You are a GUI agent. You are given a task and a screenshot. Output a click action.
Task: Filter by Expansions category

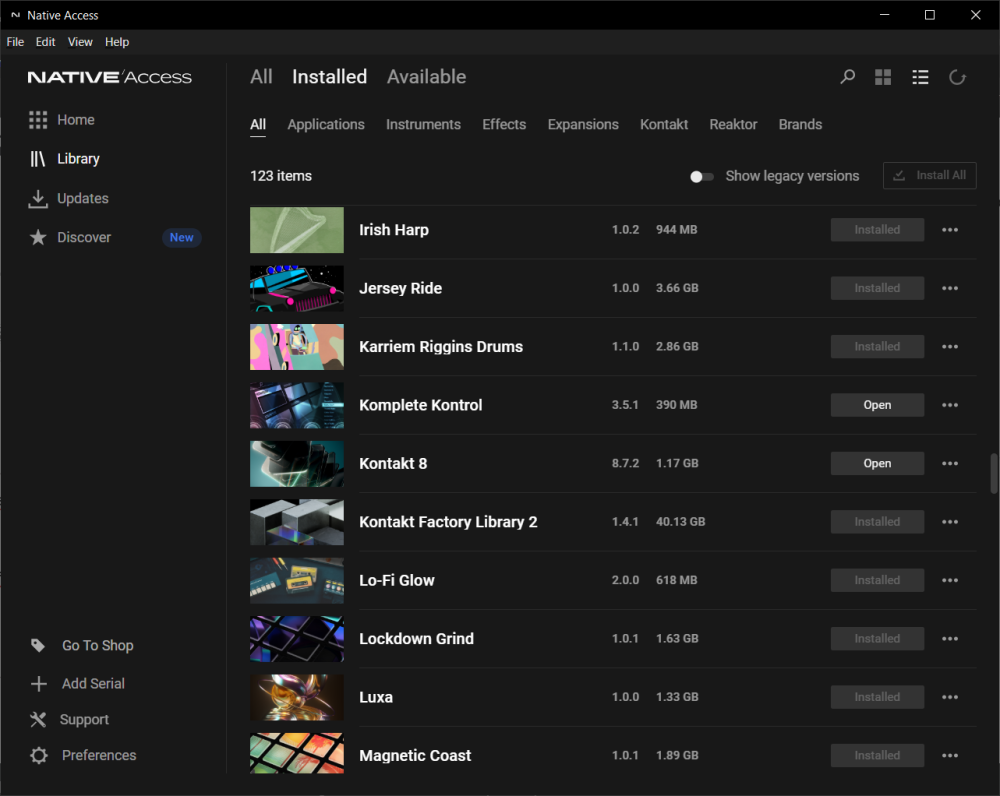coord(583,124)
